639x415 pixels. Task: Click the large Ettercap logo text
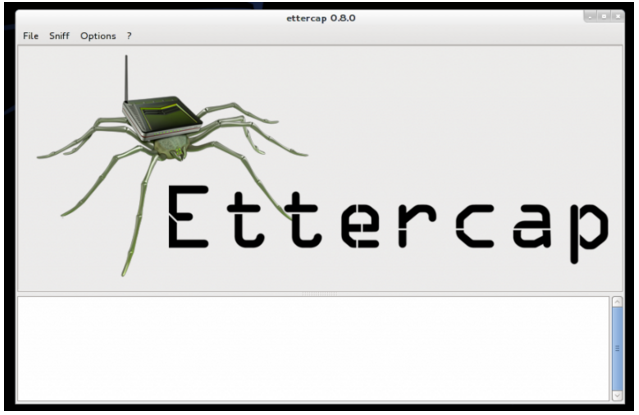[x=385, y=217]
